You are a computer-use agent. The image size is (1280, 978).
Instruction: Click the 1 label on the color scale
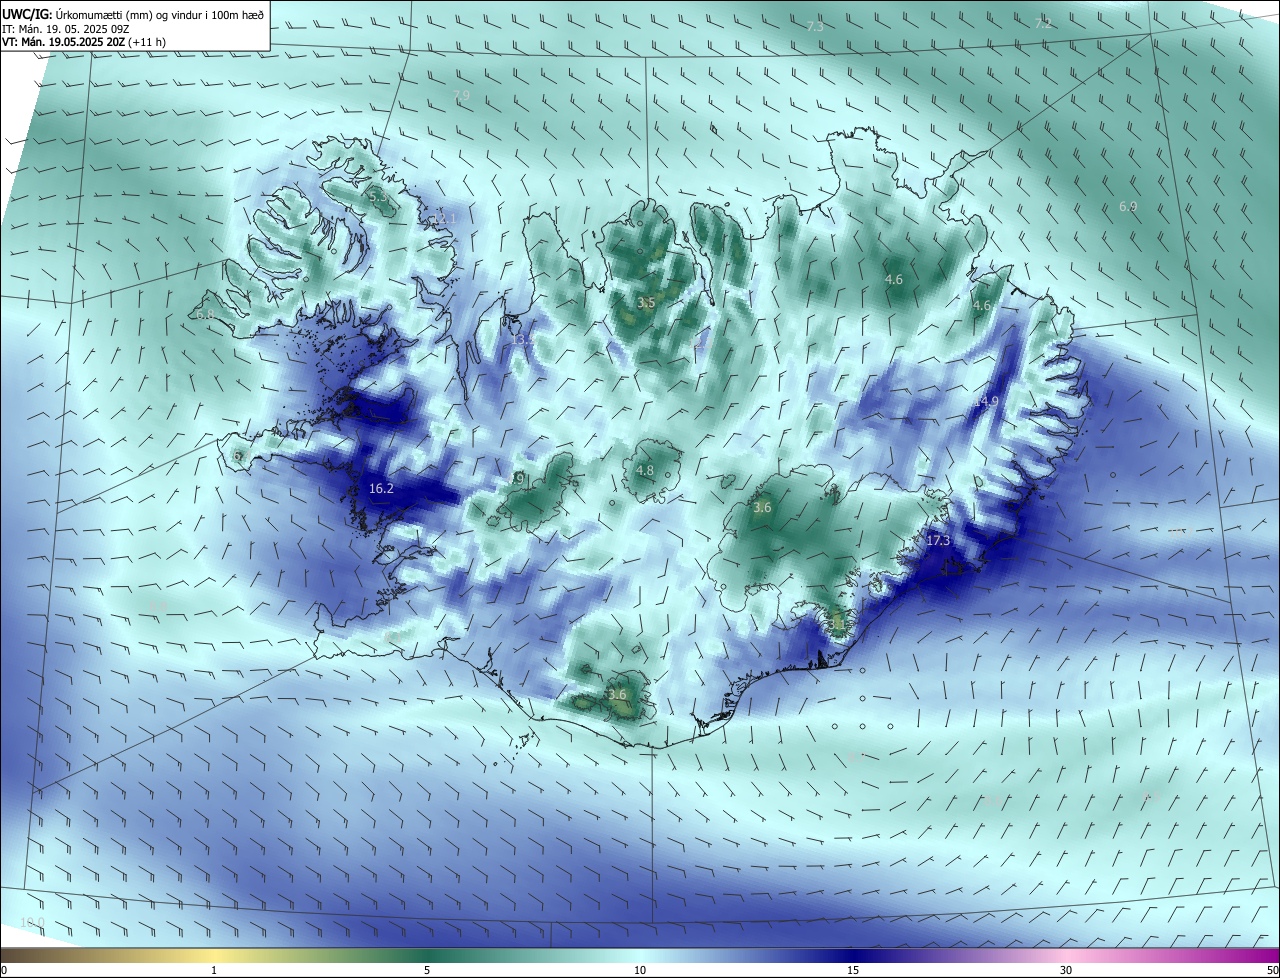point(214,970)
